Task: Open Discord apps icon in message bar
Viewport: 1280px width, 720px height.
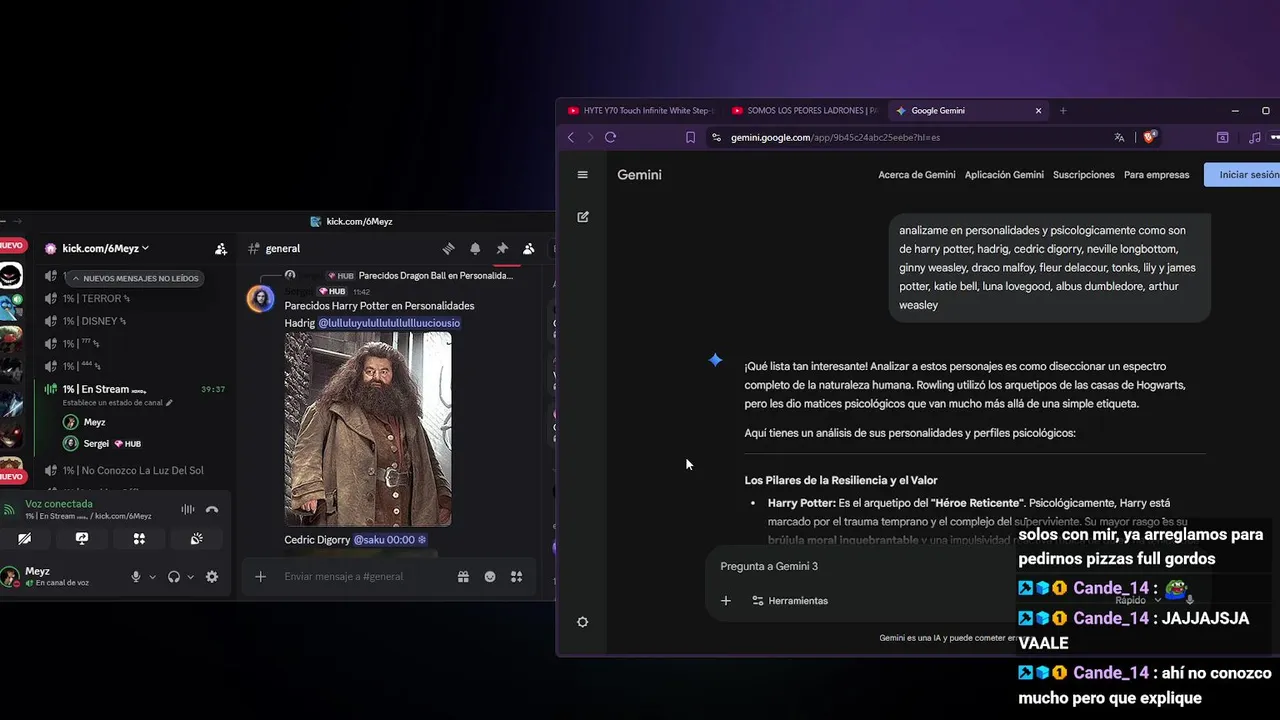Action: [517, 577]
